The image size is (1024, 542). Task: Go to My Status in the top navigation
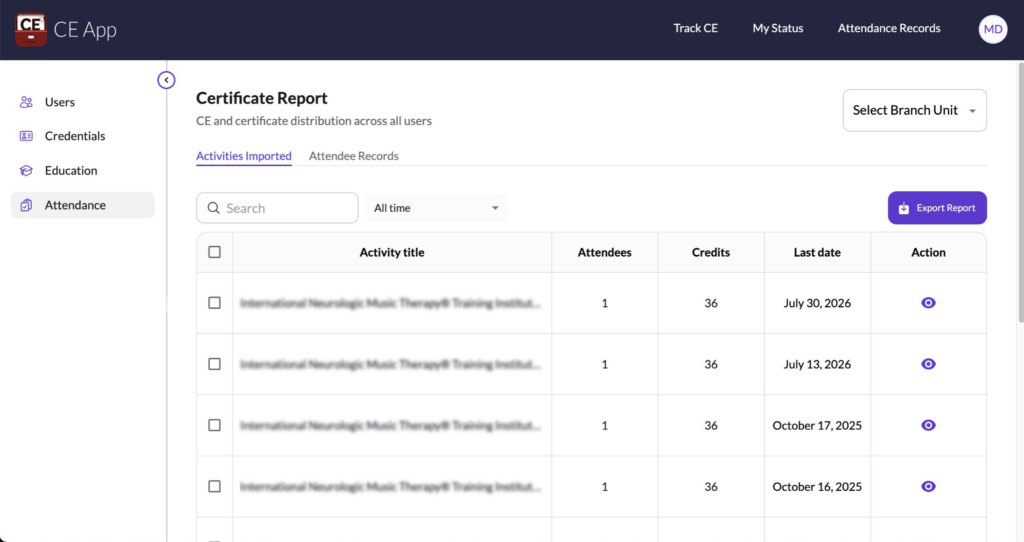pos(777,28)
